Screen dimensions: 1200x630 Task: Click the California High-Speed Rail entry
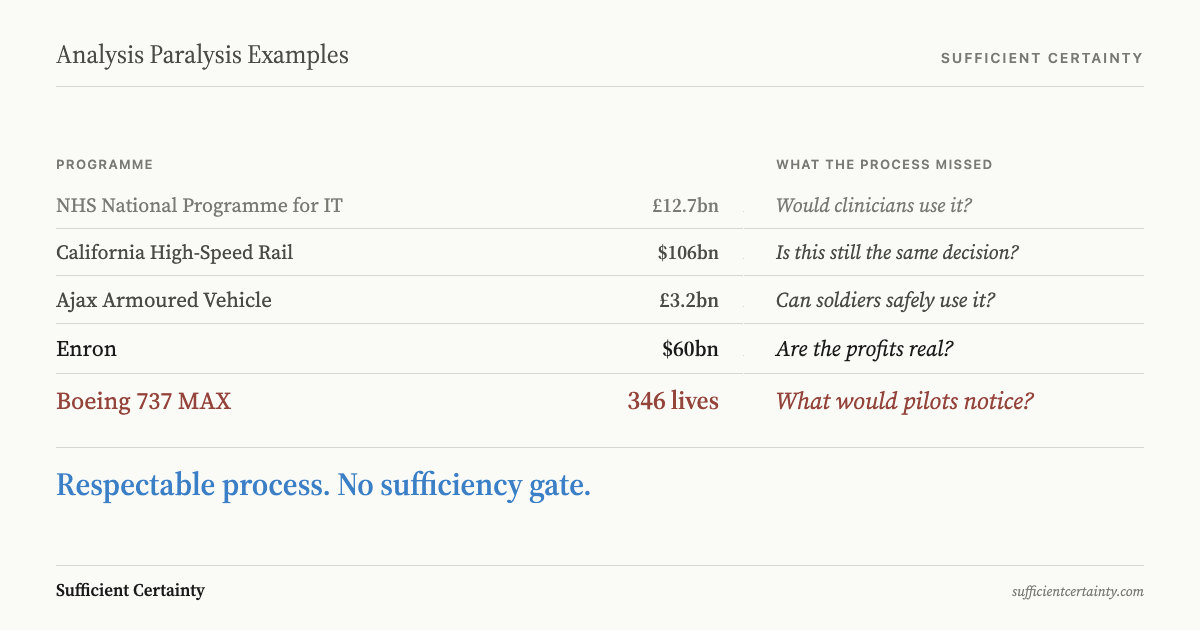pyautogui.click(x=175, y=253)
